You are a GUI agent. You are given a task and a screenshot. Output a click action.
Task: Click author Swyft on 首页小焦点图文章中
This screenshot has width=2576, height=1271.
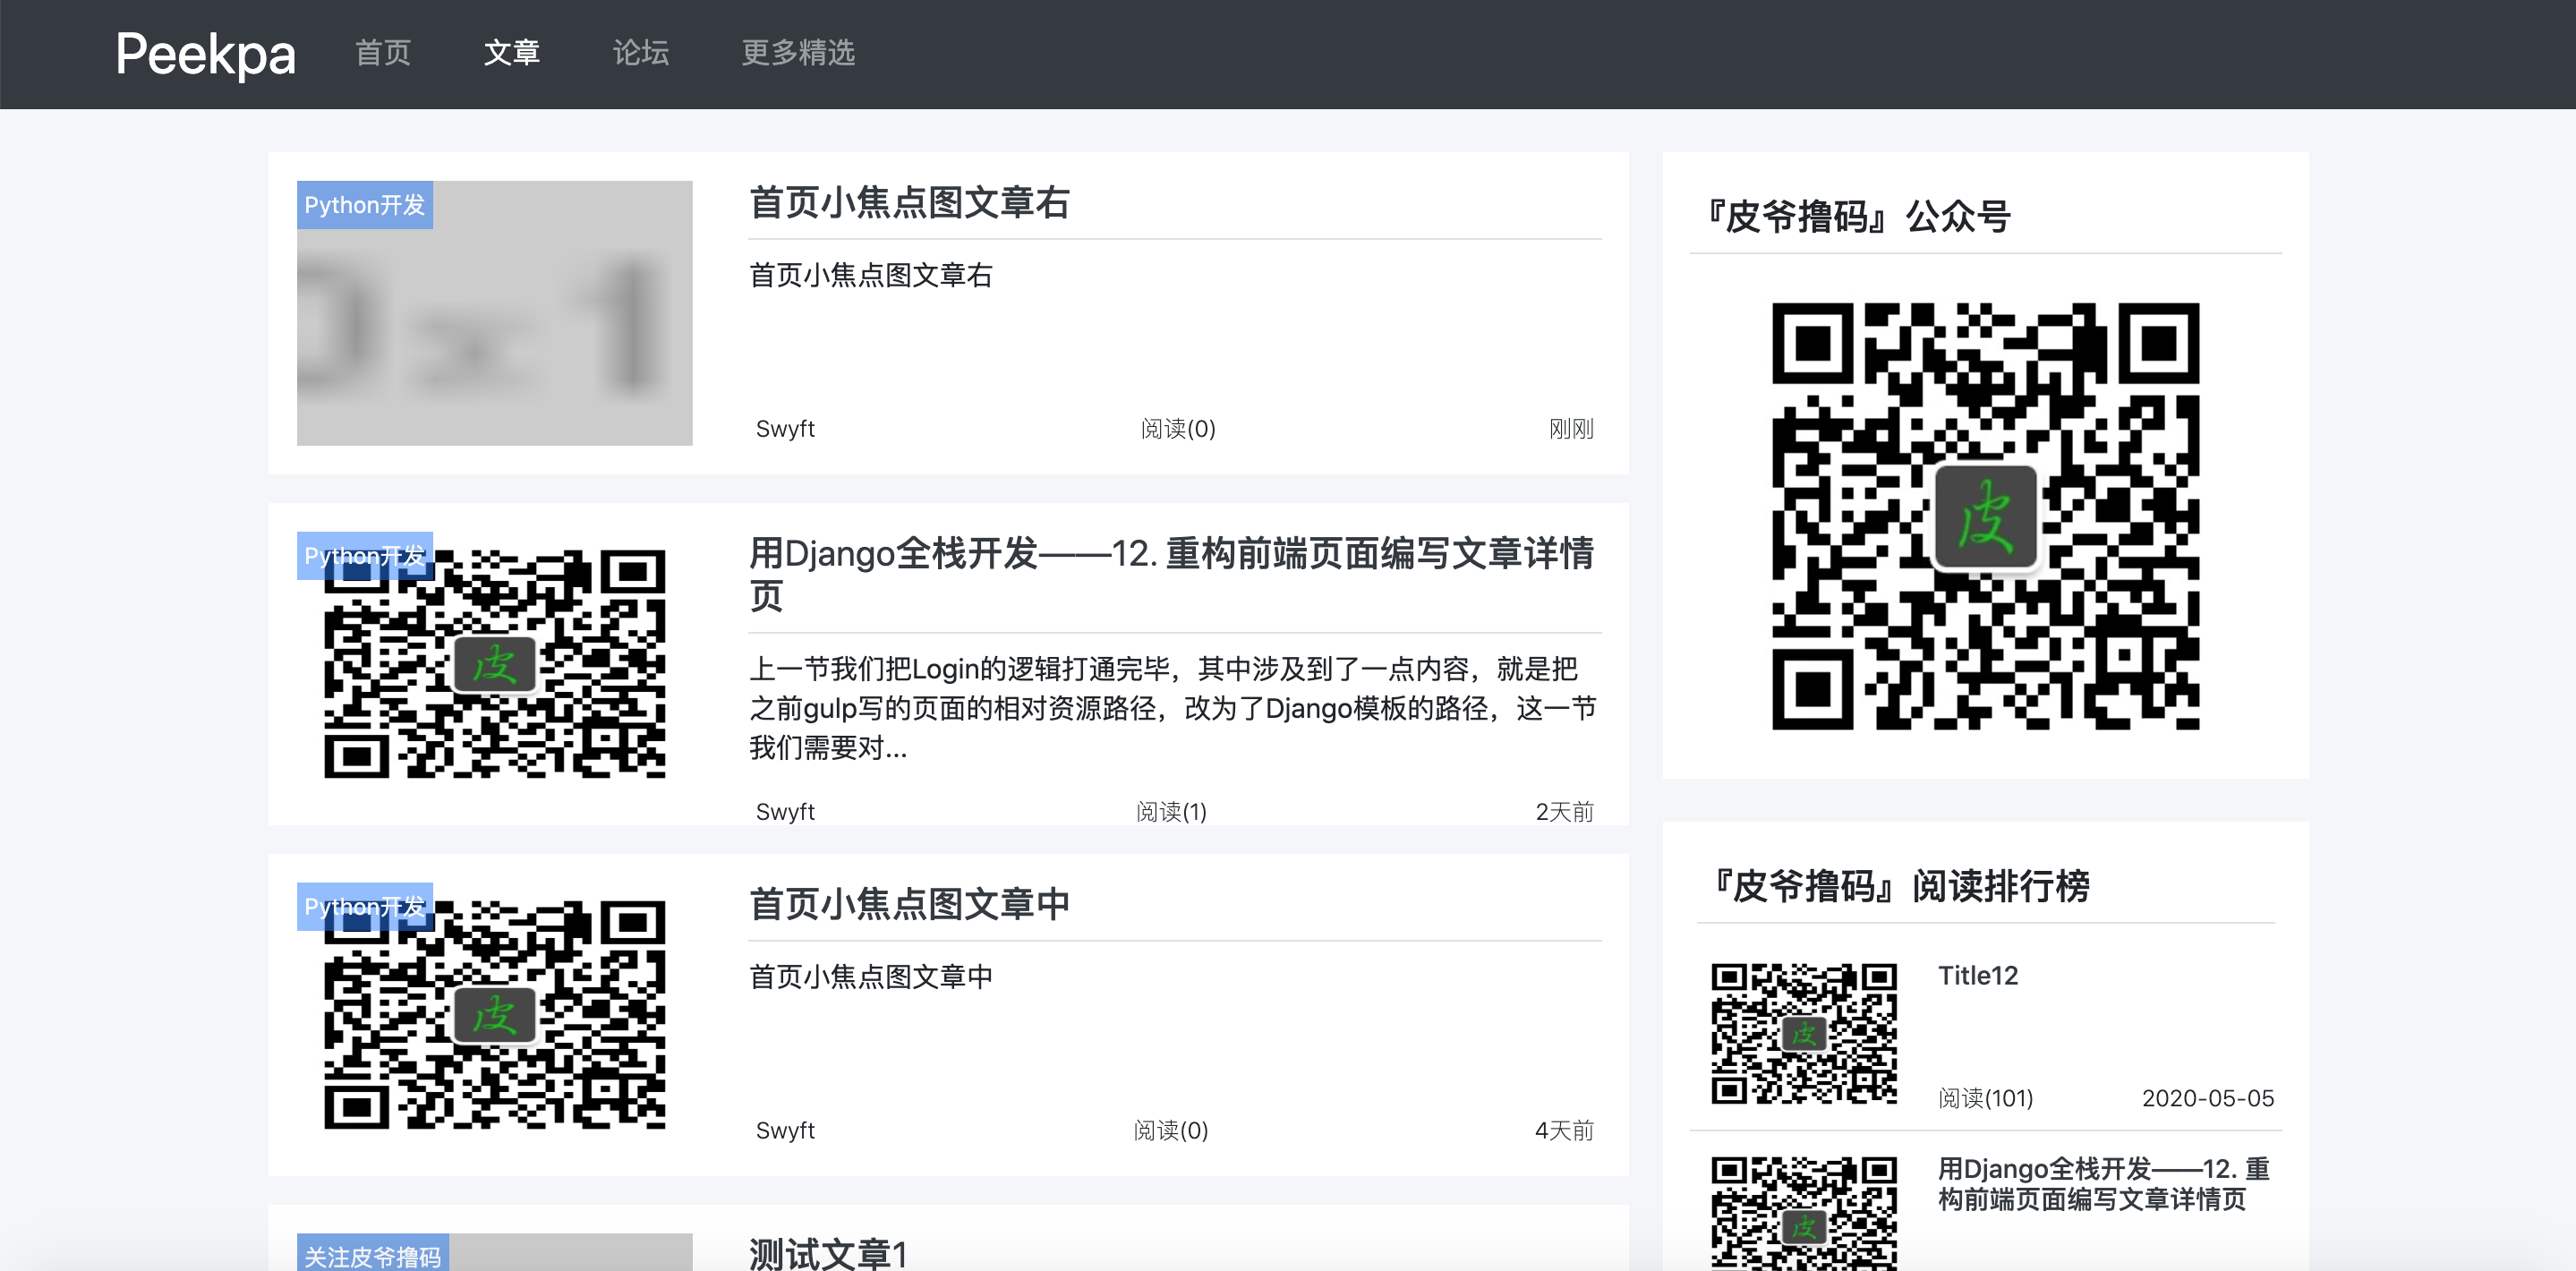point(785,1131)
